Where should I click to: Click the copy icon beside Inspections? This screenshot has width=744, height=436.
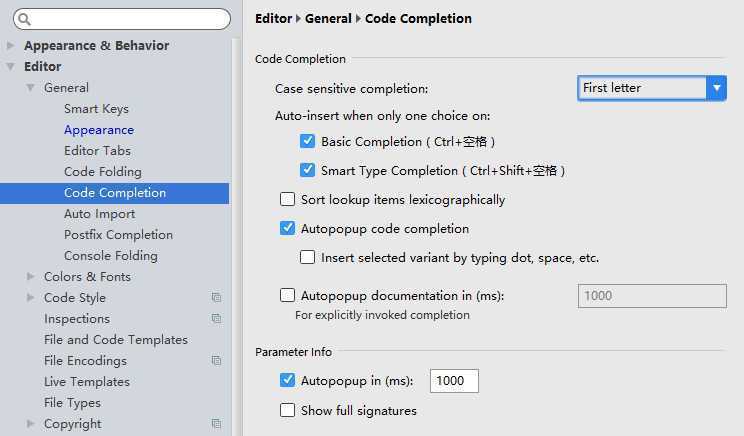(216, 318)
